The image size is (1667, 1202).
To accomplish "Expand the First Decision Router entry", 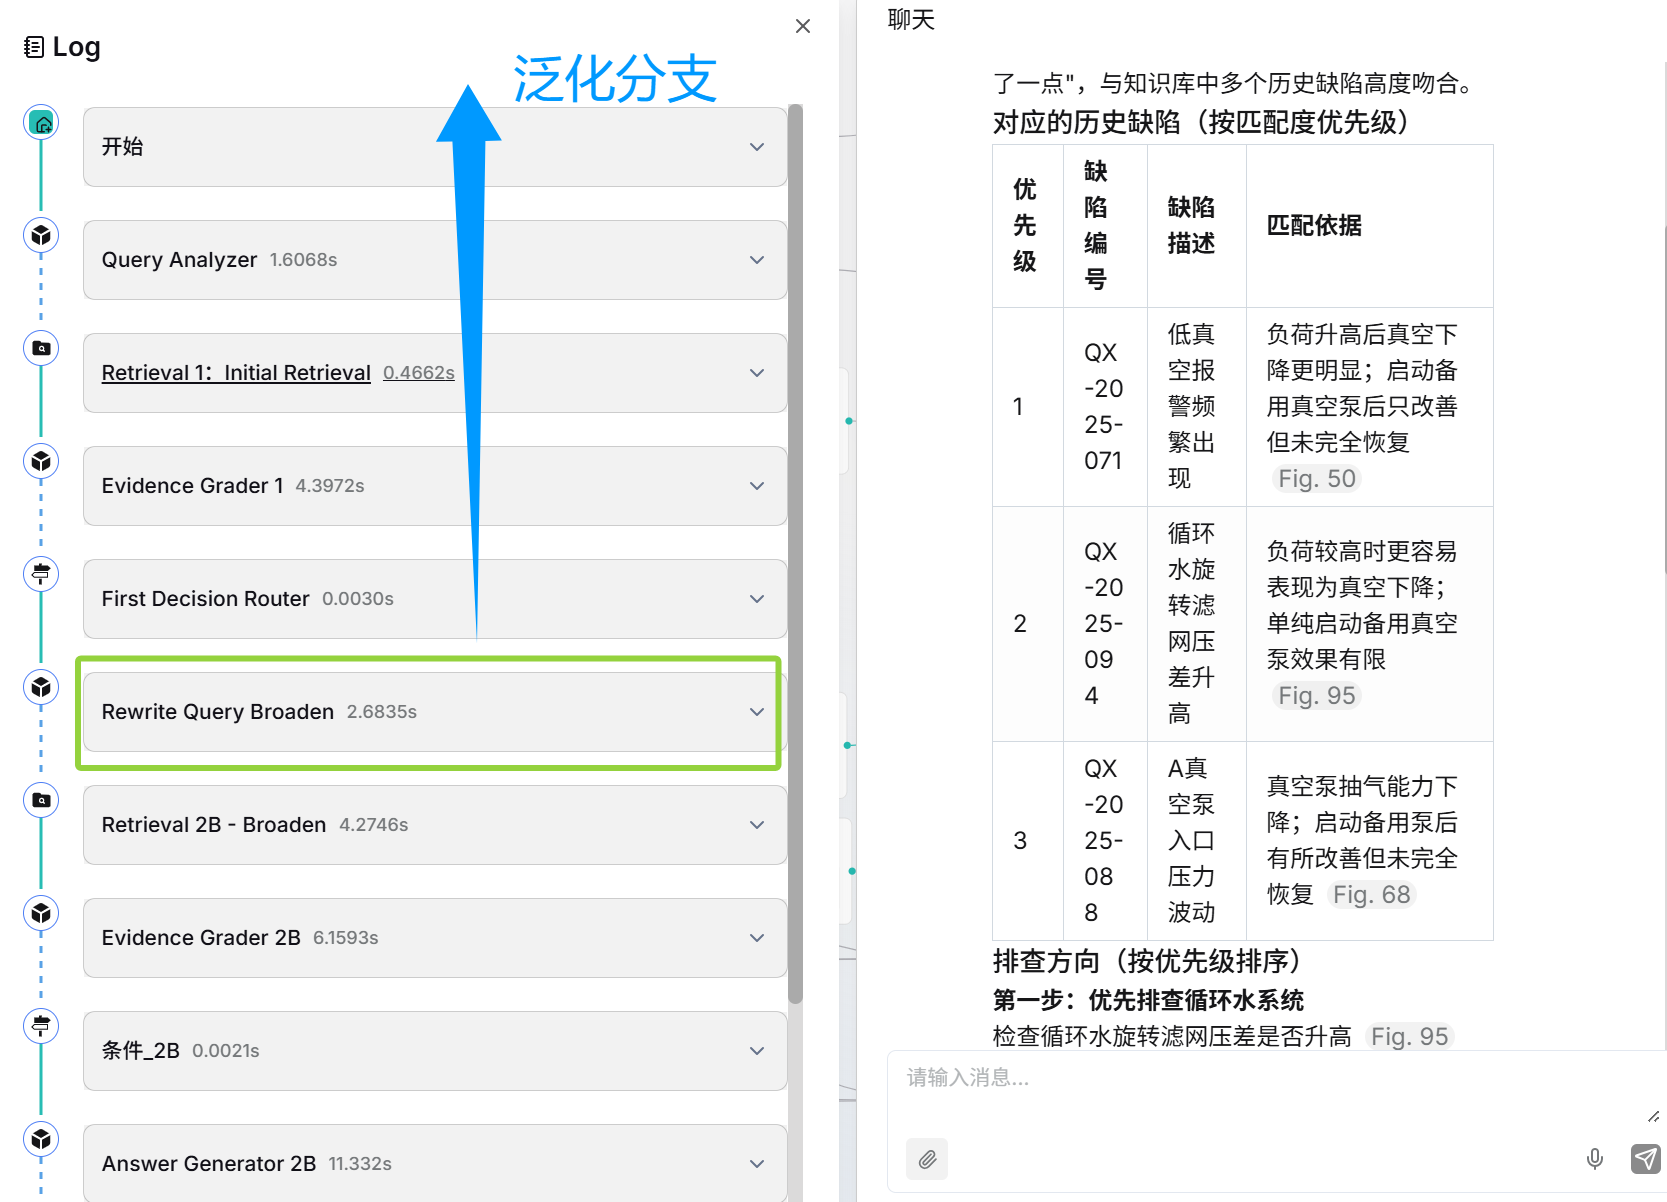I will pyautogui.click(x=757, y=599).
